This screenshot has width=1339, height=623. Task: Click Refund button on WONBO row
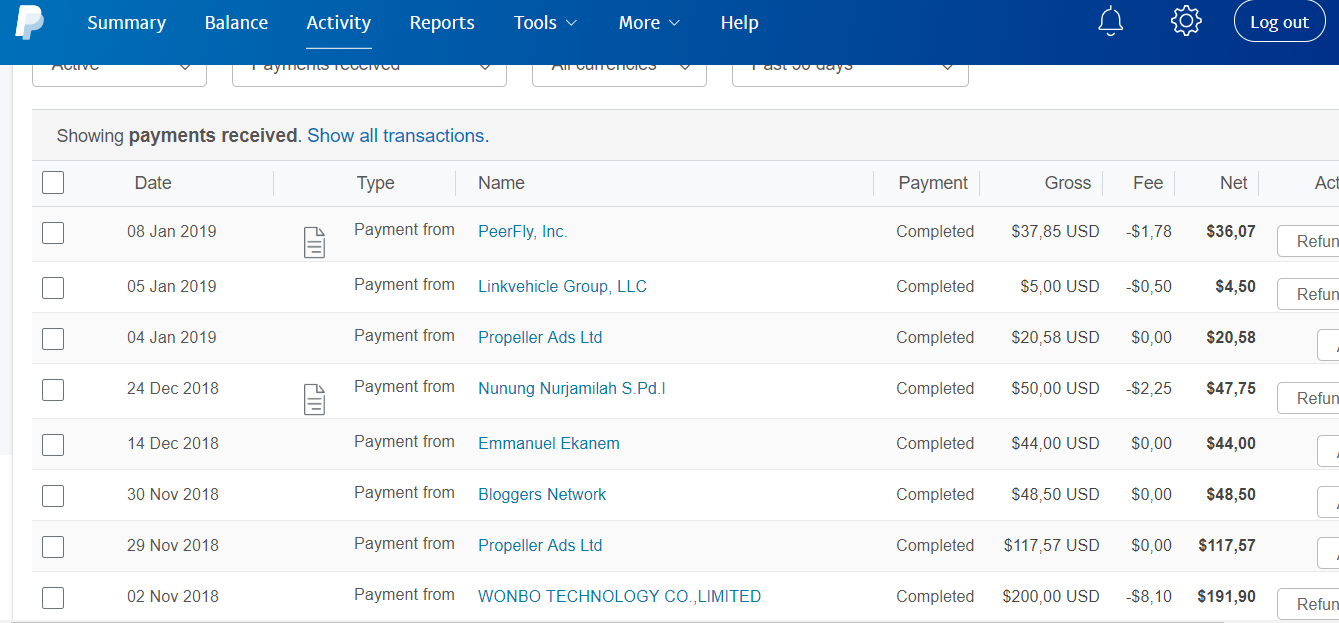click(x=1309, y=604)
